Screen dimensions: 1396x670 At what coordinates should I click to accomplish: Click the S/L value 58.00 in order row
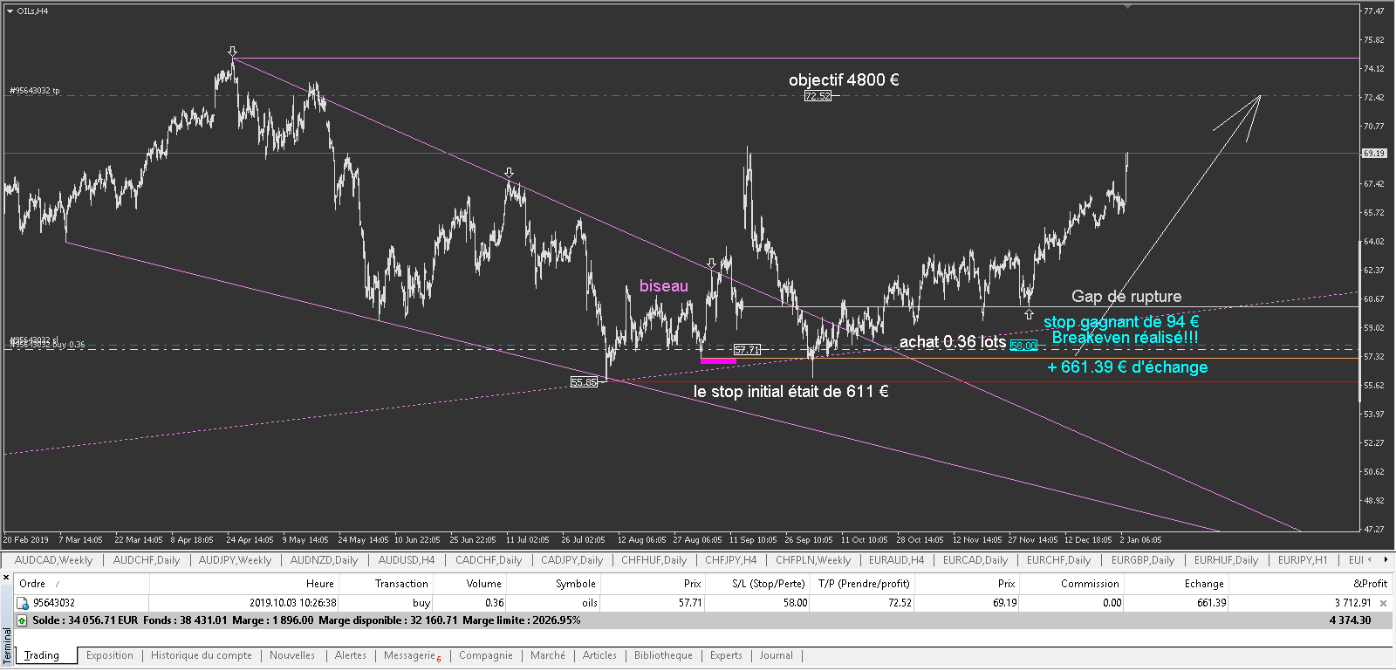(794, 603)
